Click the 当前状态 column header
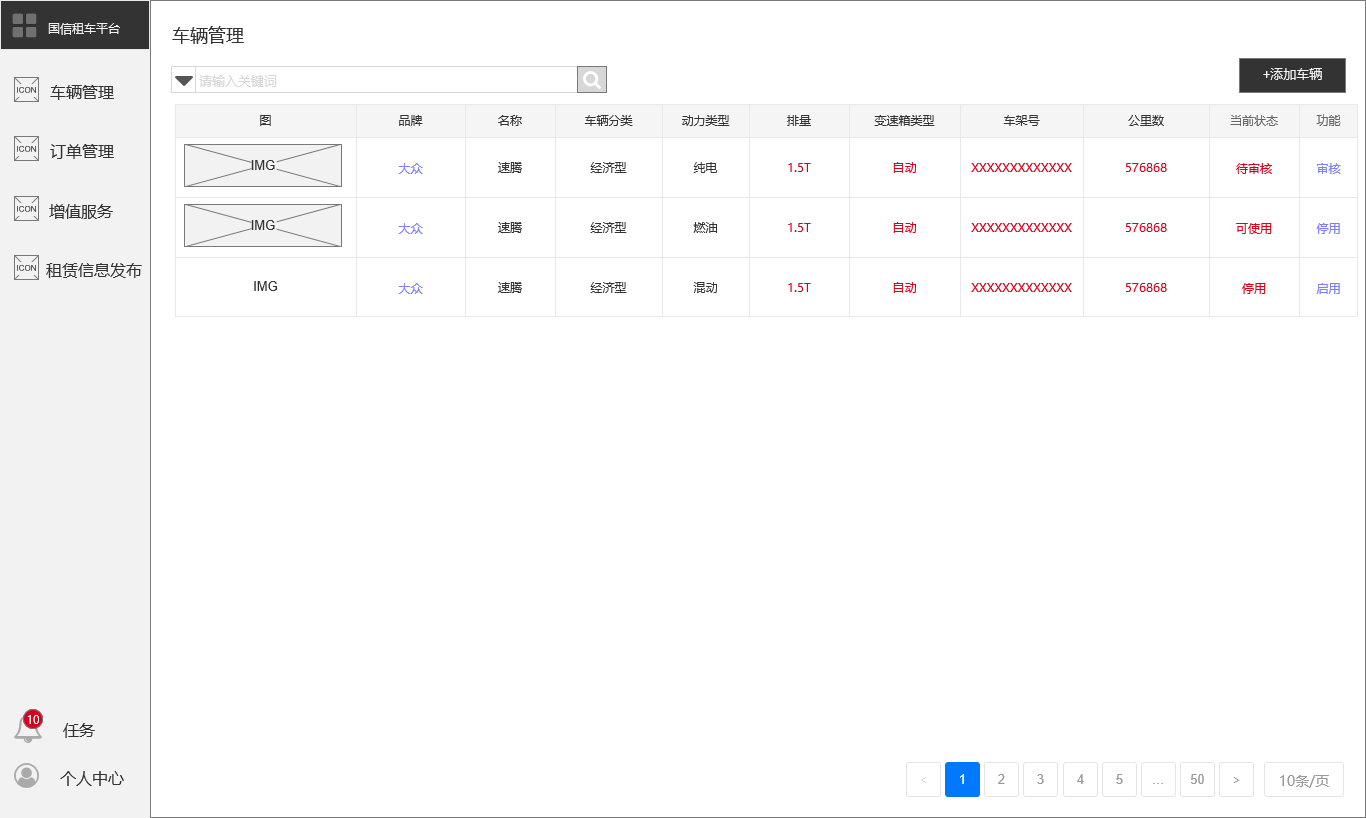 1254,121
